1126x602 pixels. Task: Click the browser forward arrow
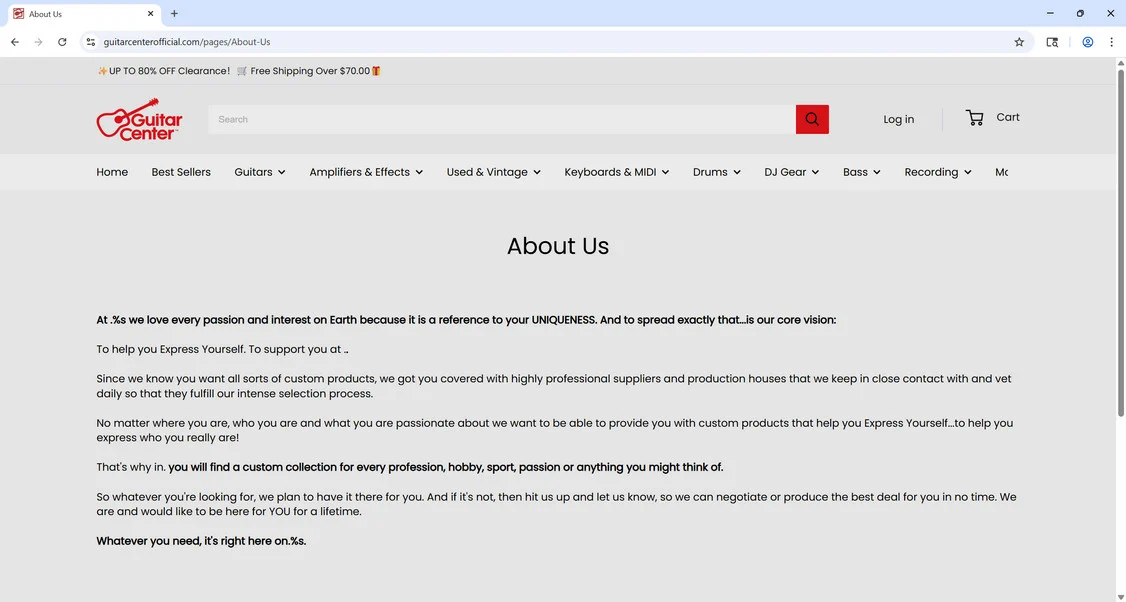39,42
